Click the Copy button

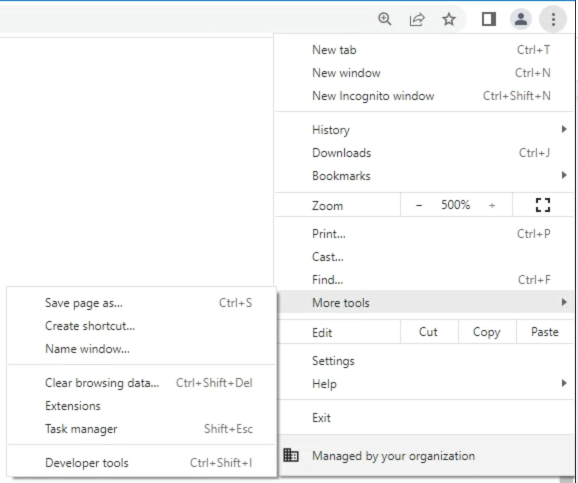click(x=487, y=332)
